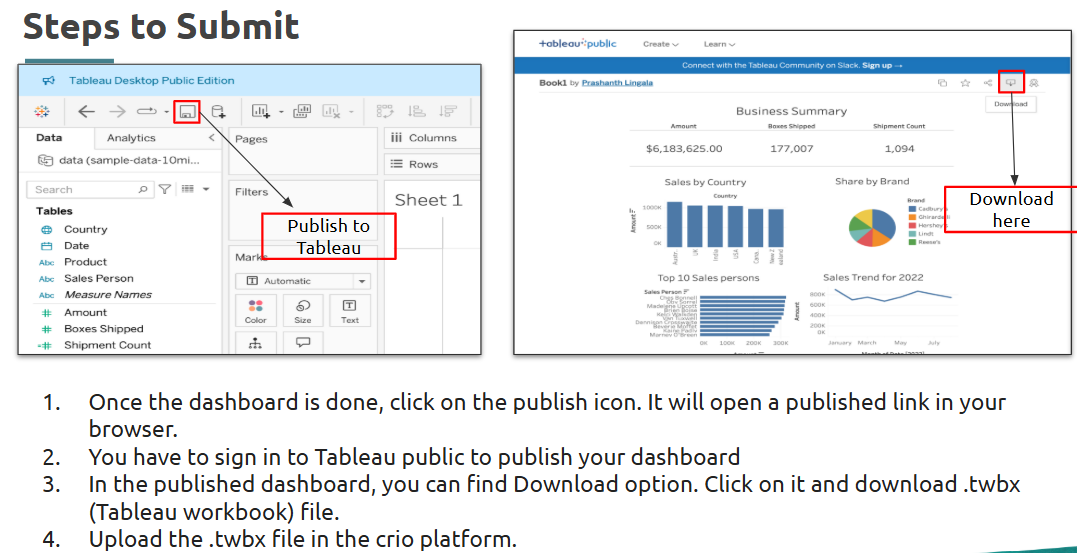Screen dimensions: 1077x553
Task: Click the $6,183,625.00 amount value
Action: pos(683,148)
